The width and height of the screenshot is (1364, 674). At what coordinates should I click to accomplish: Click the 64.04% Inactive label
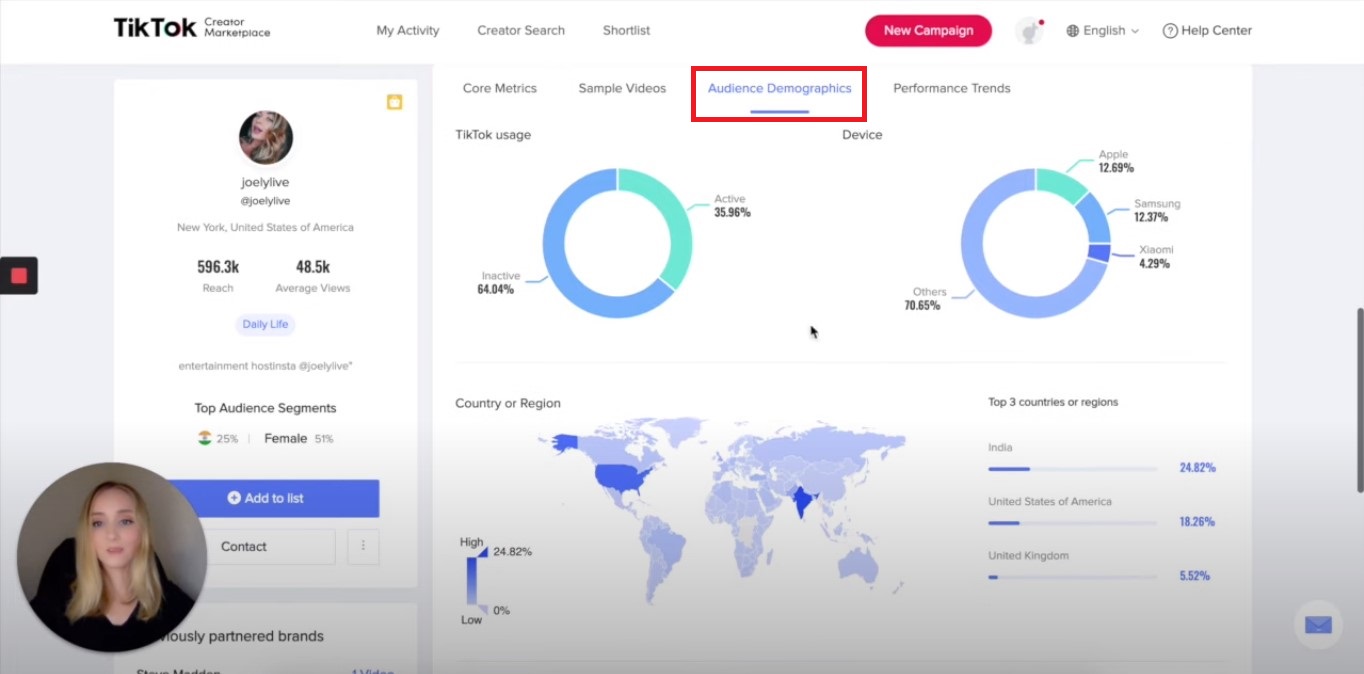point(496,289)
